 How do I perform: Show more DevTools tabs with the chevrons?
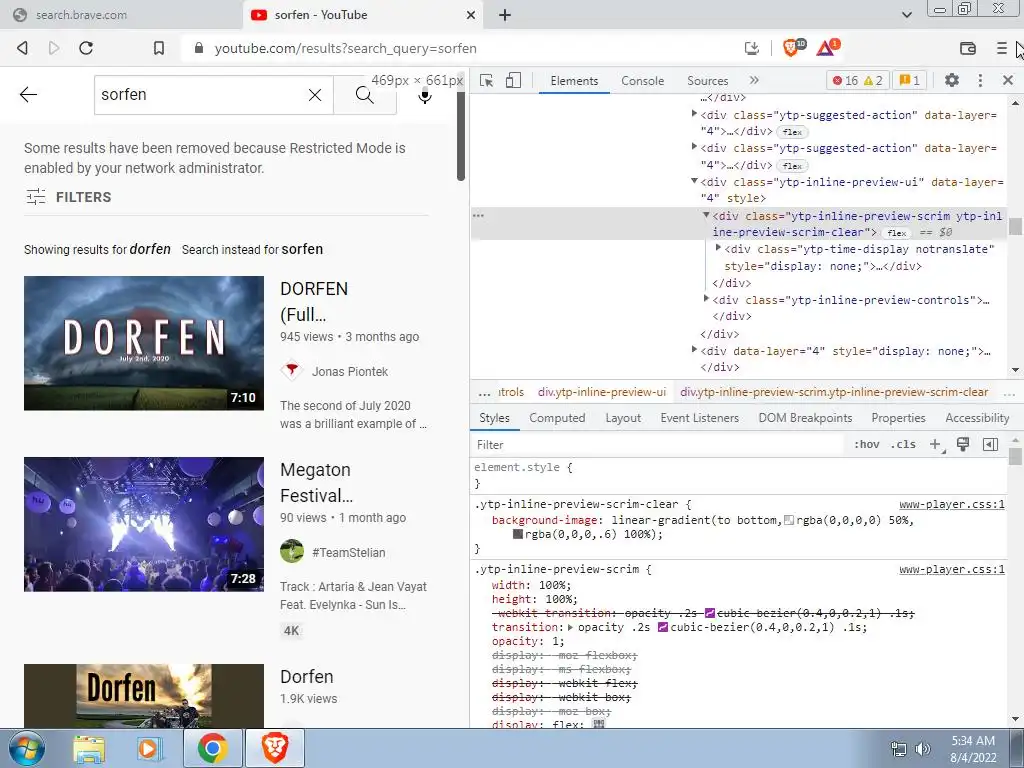pyautogui.click(x=754, y=80)
